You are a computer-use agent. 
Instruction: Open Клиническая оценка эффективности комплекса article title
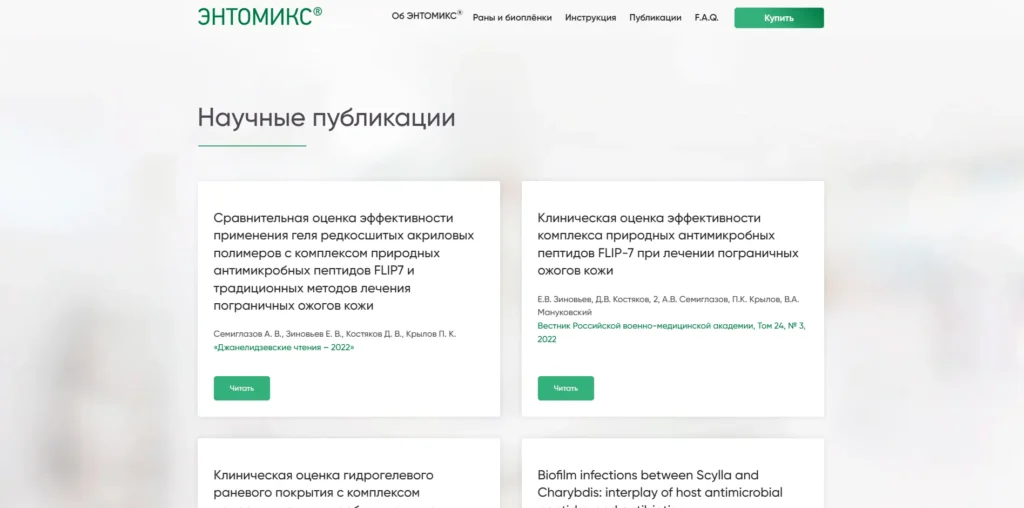(668, 244)
